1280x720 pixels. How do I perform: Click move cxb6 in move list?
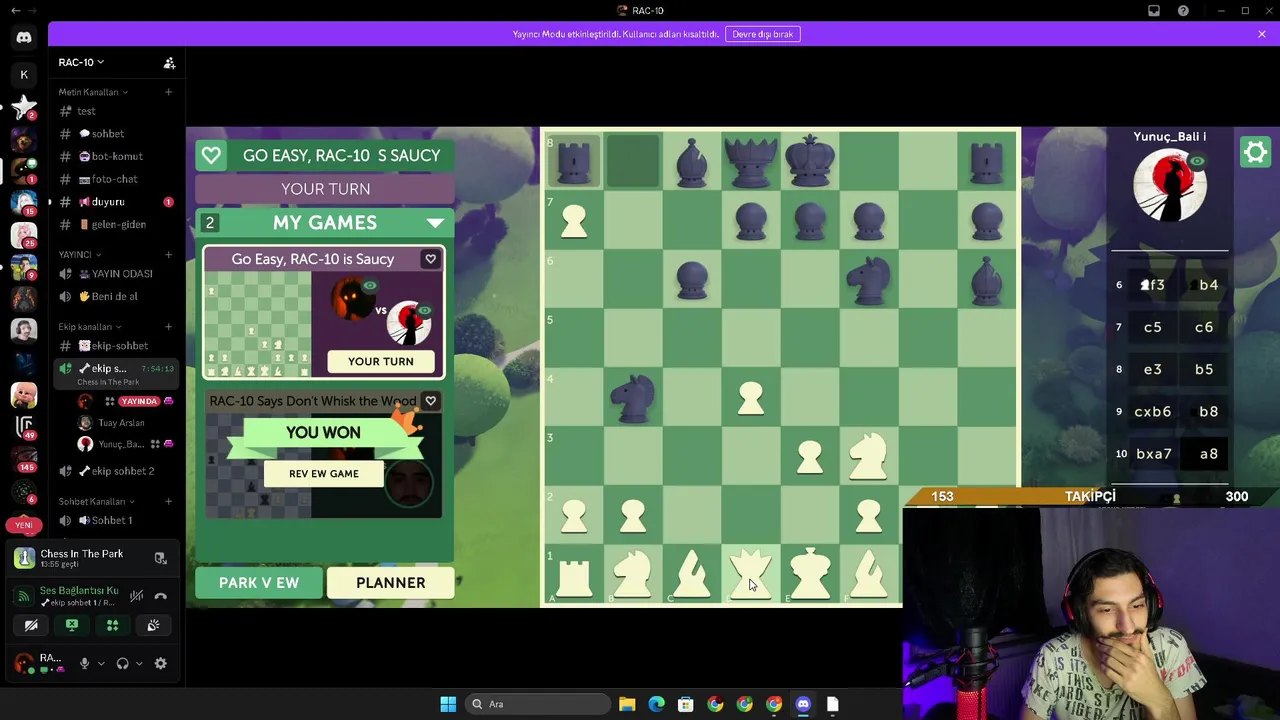(1153, 411)
